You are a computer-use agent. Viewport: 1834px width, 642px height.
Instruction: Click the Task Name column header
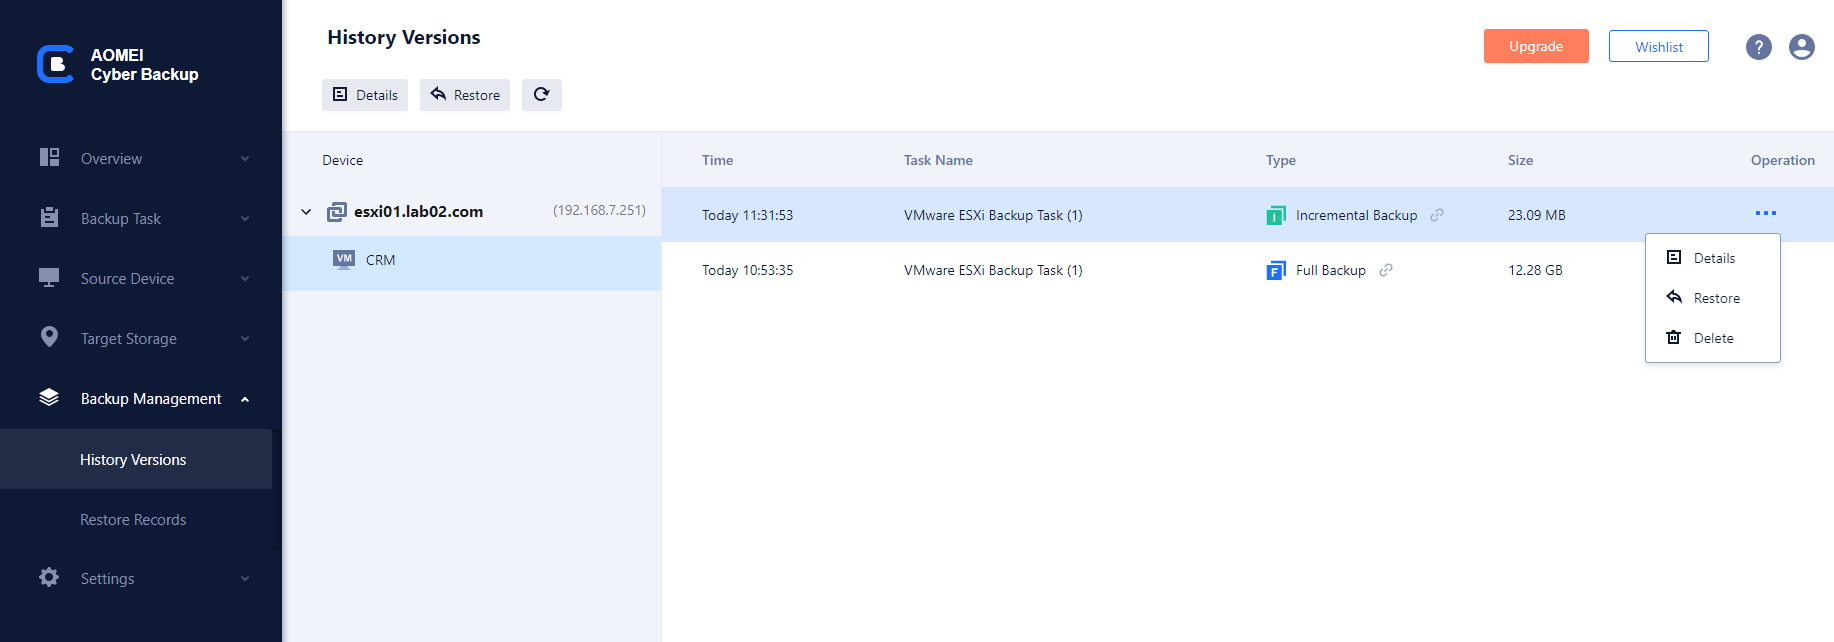[938, 160]
